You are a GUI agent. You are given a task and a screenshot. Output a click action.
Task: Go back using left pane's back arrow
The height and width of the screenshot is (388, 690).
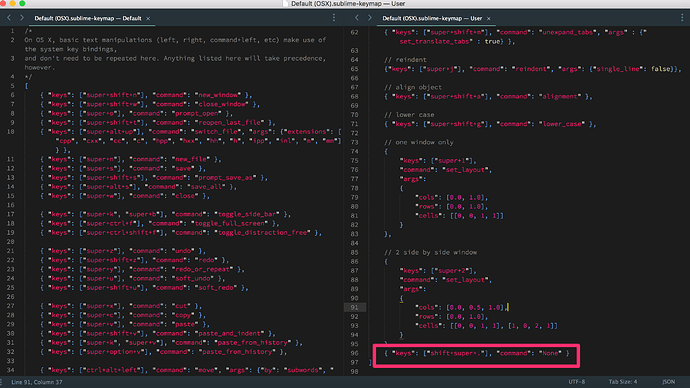coord(9,18)
